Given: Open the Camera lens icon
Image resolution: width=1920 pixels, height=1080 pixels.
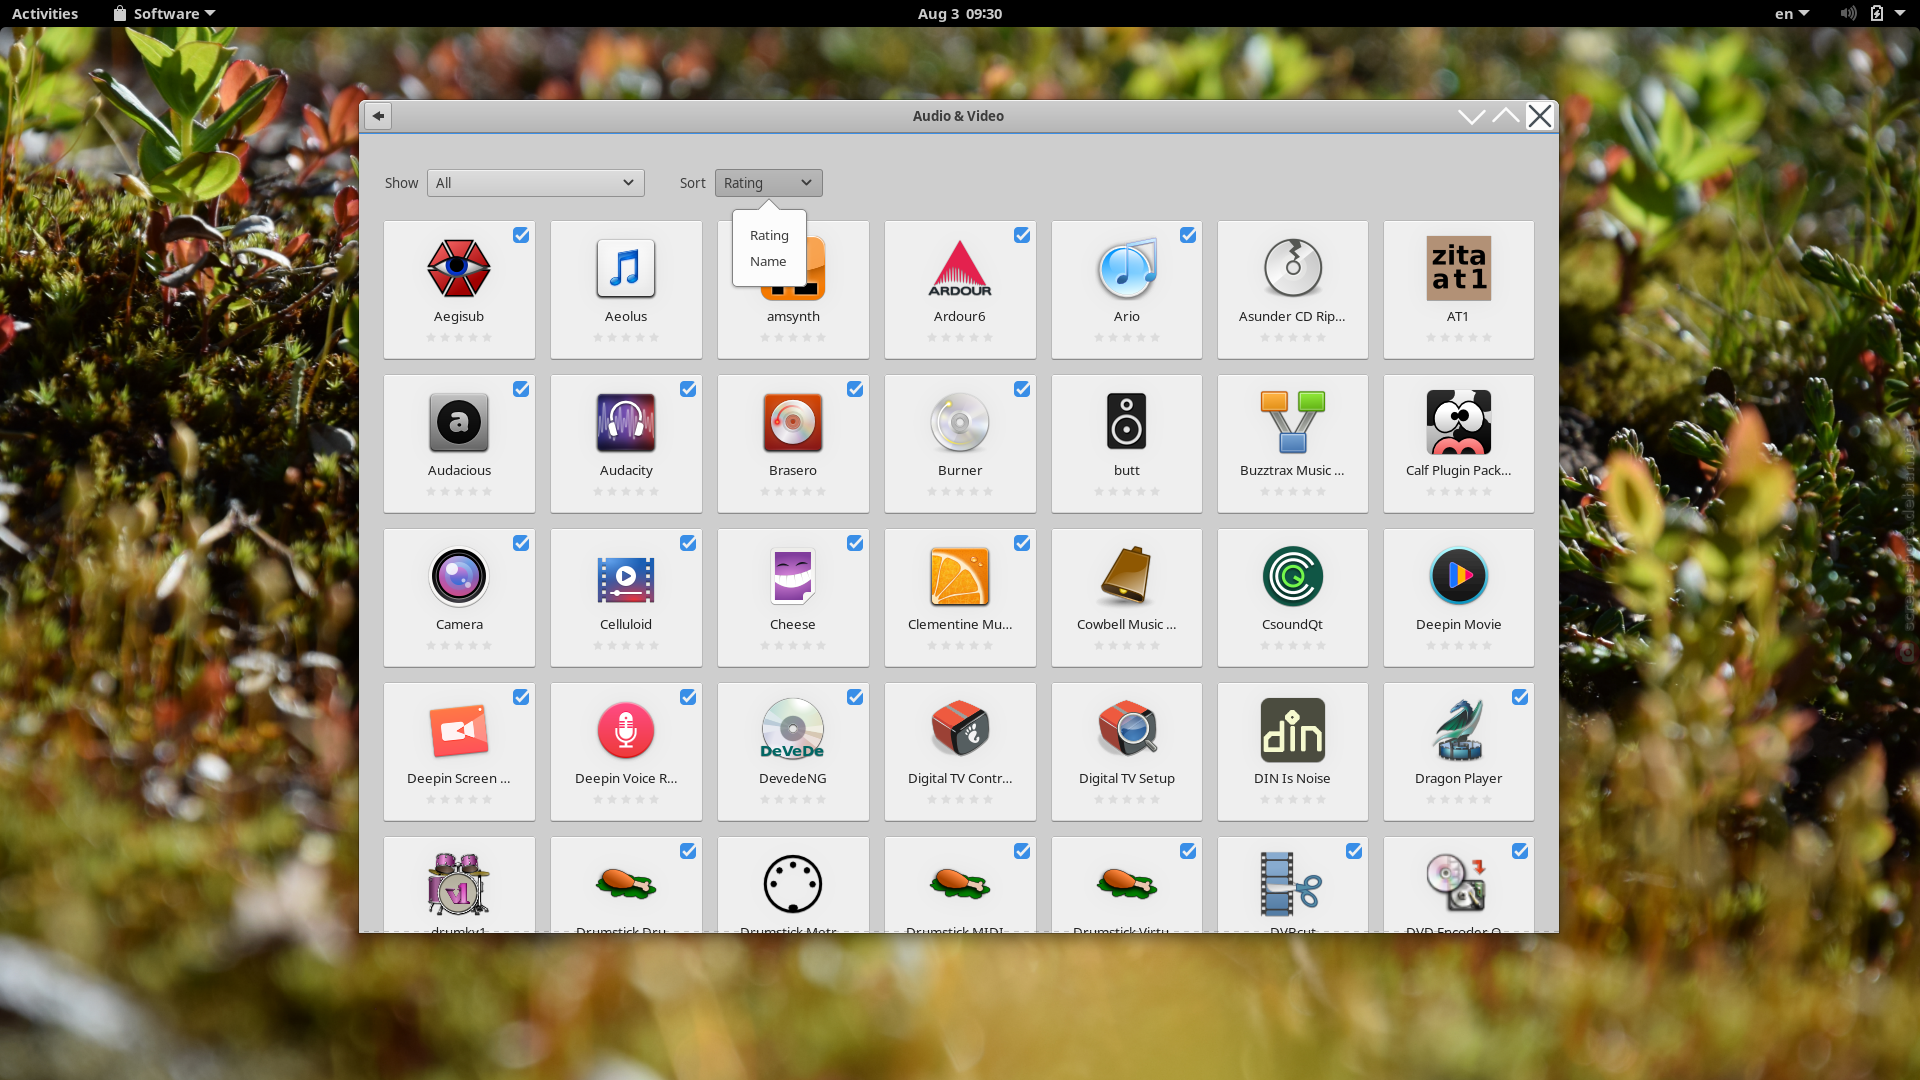Looking at the screenshot, I should click(x=459, y=576).
